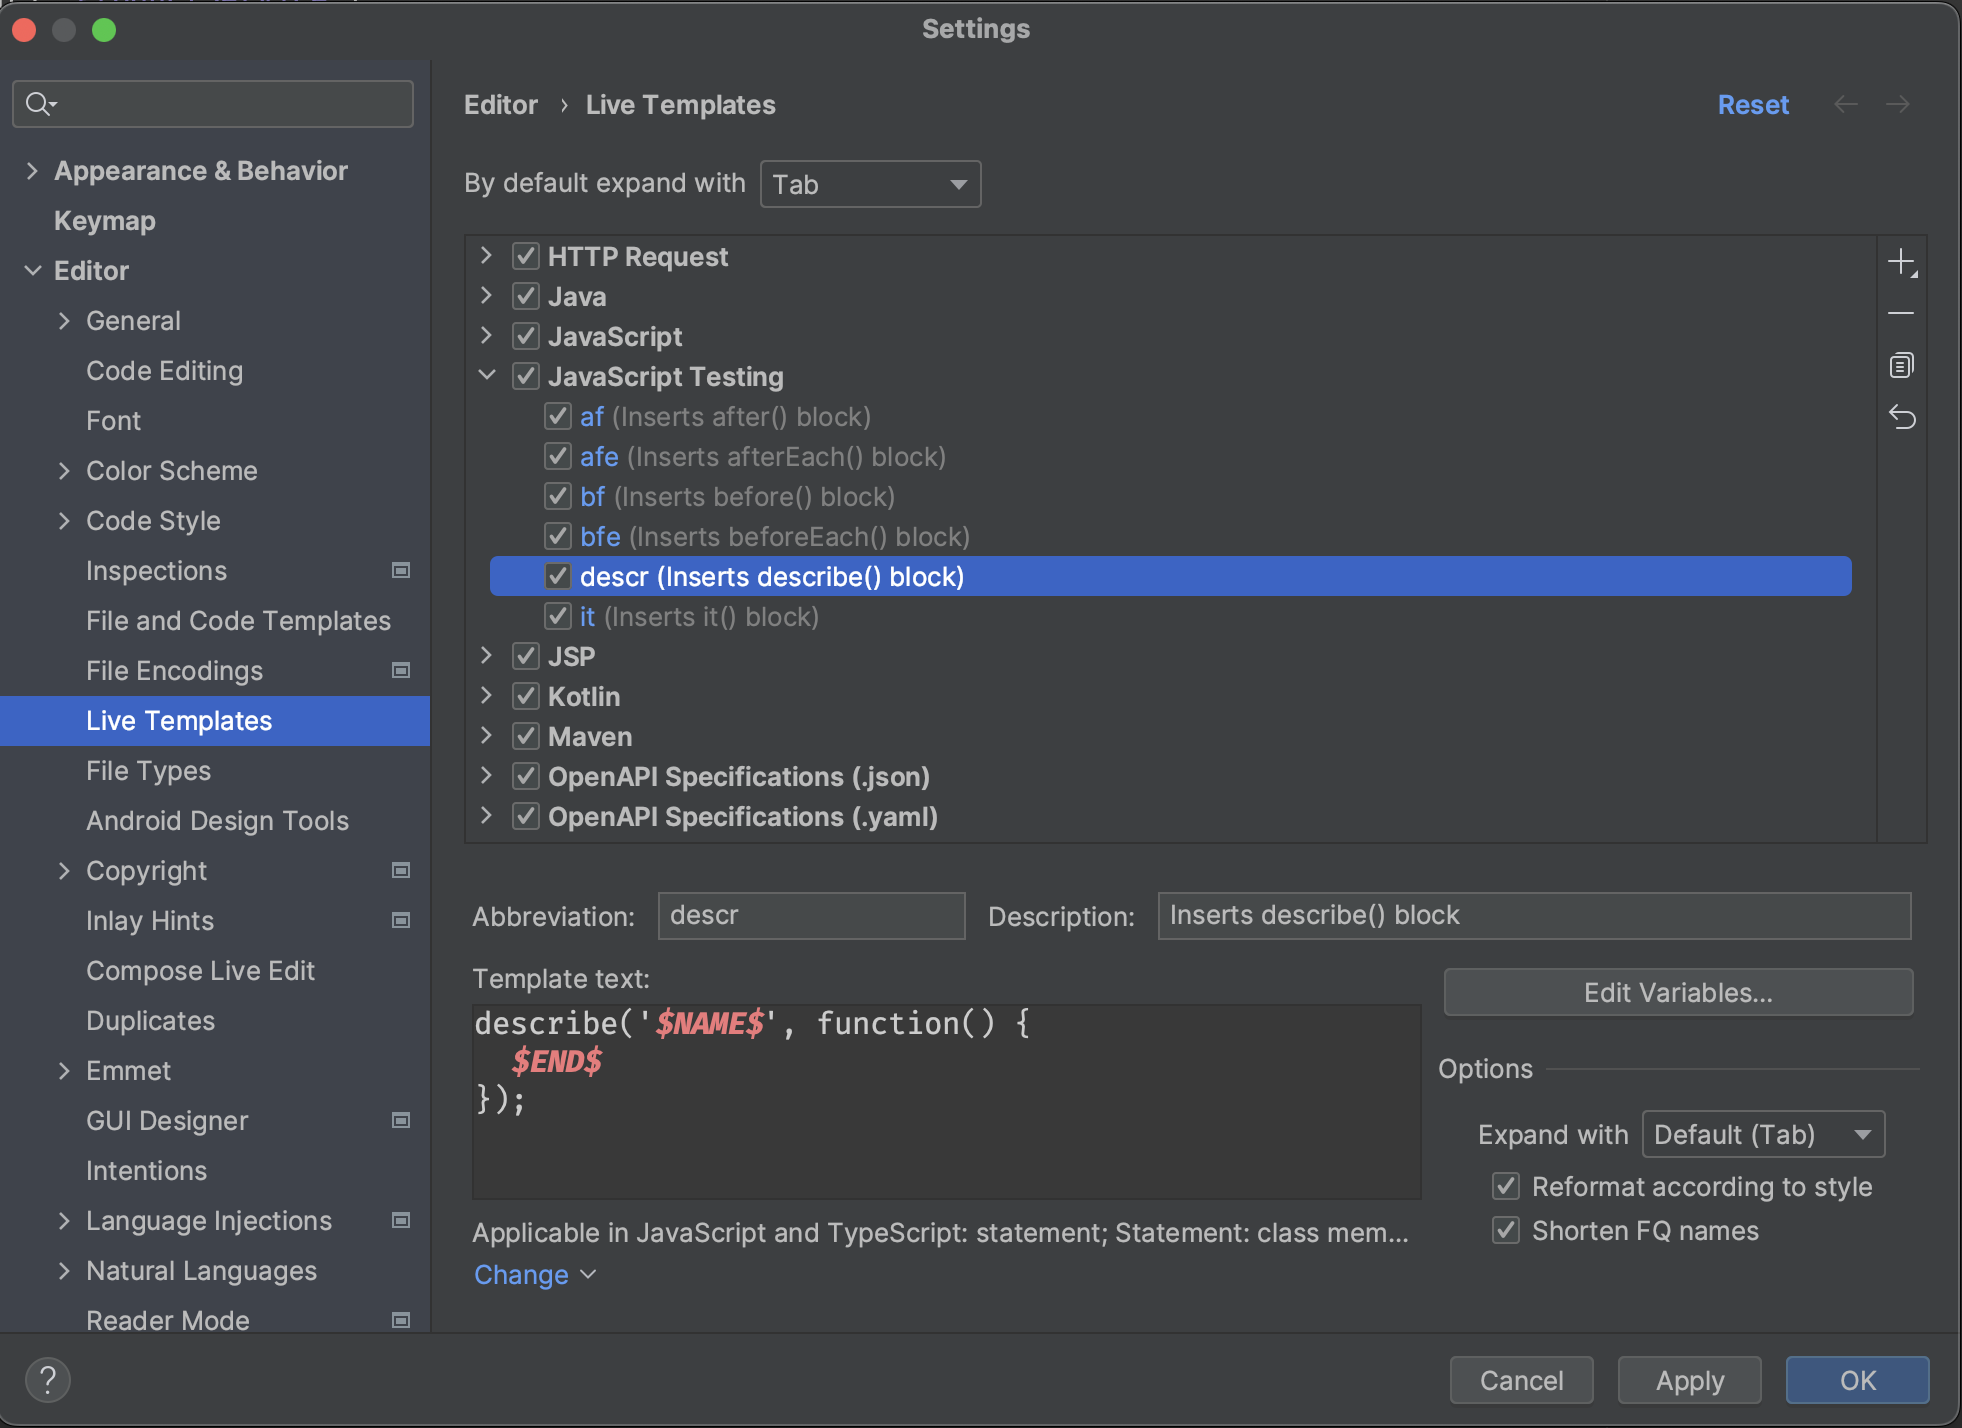1962x1428 pixels.
Task: Click the Cancel button
Action: click(x=1521, y=1380)
